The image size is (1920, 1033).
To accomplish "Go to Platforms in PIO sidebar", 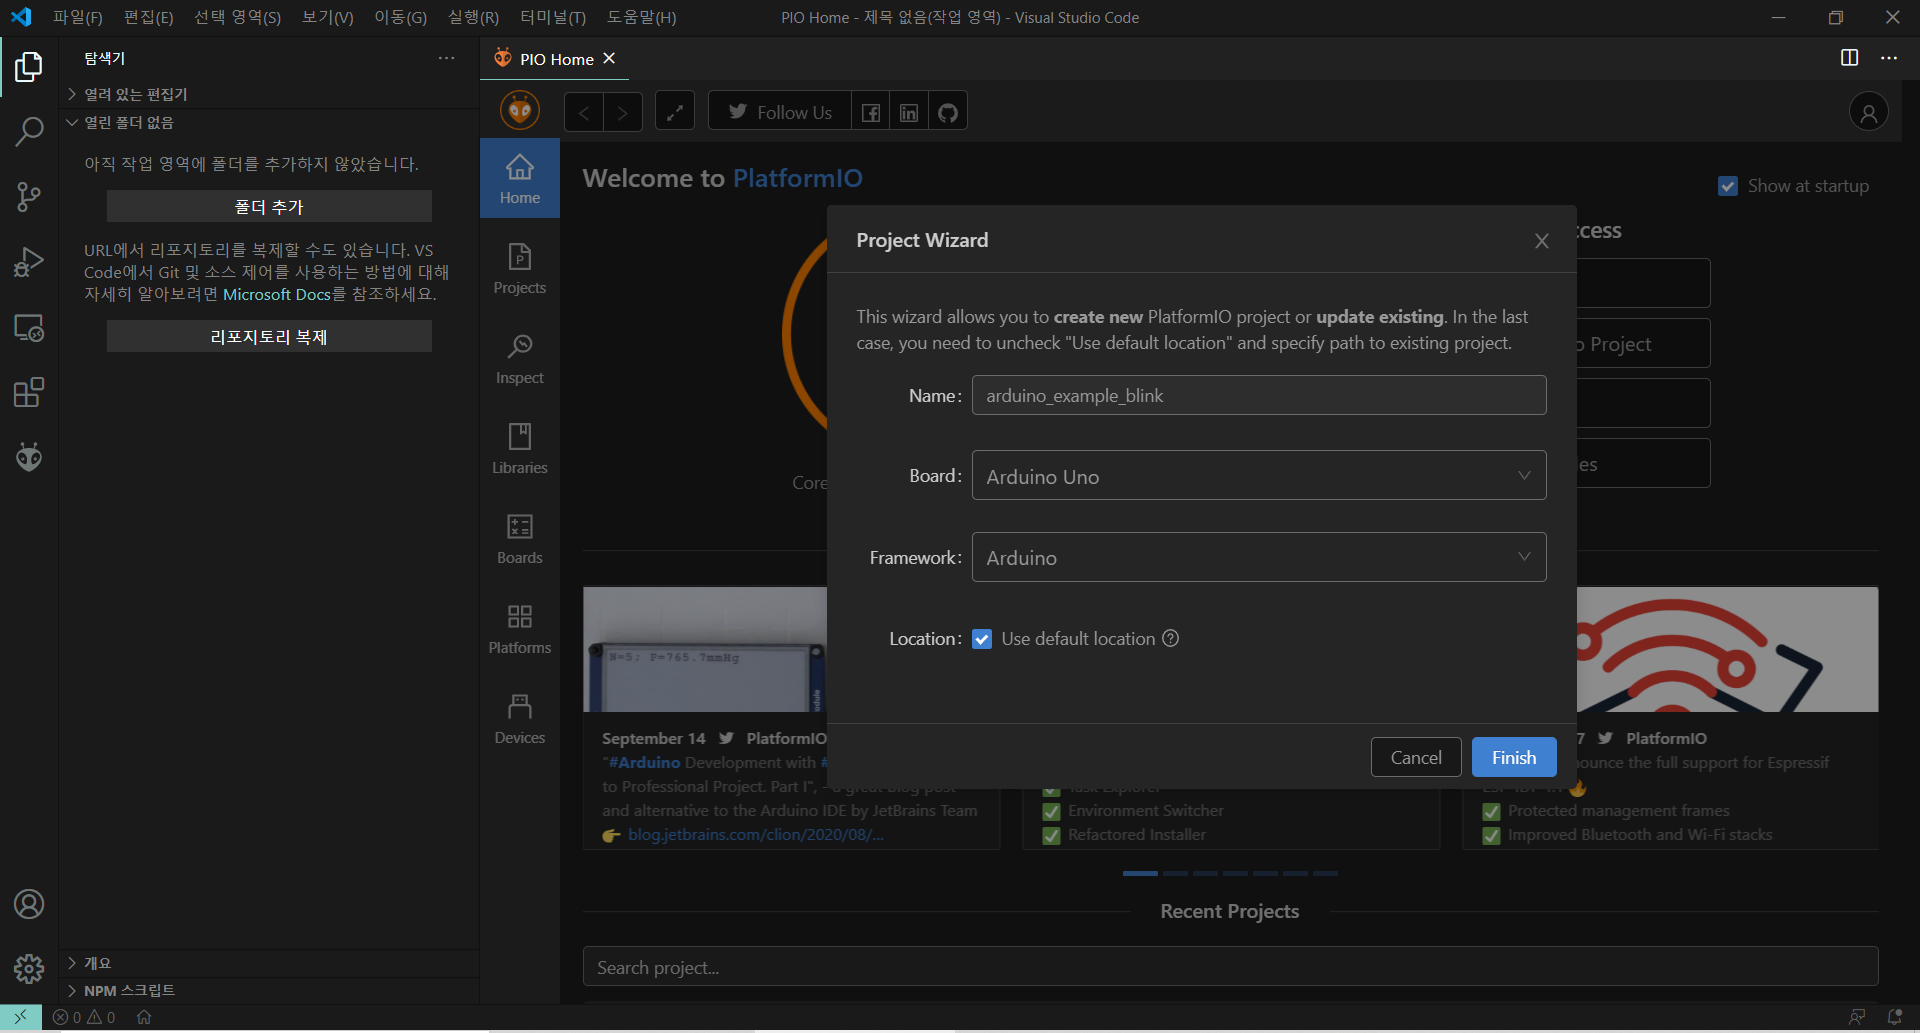I will pyautogui.click(x=520, y=628).
